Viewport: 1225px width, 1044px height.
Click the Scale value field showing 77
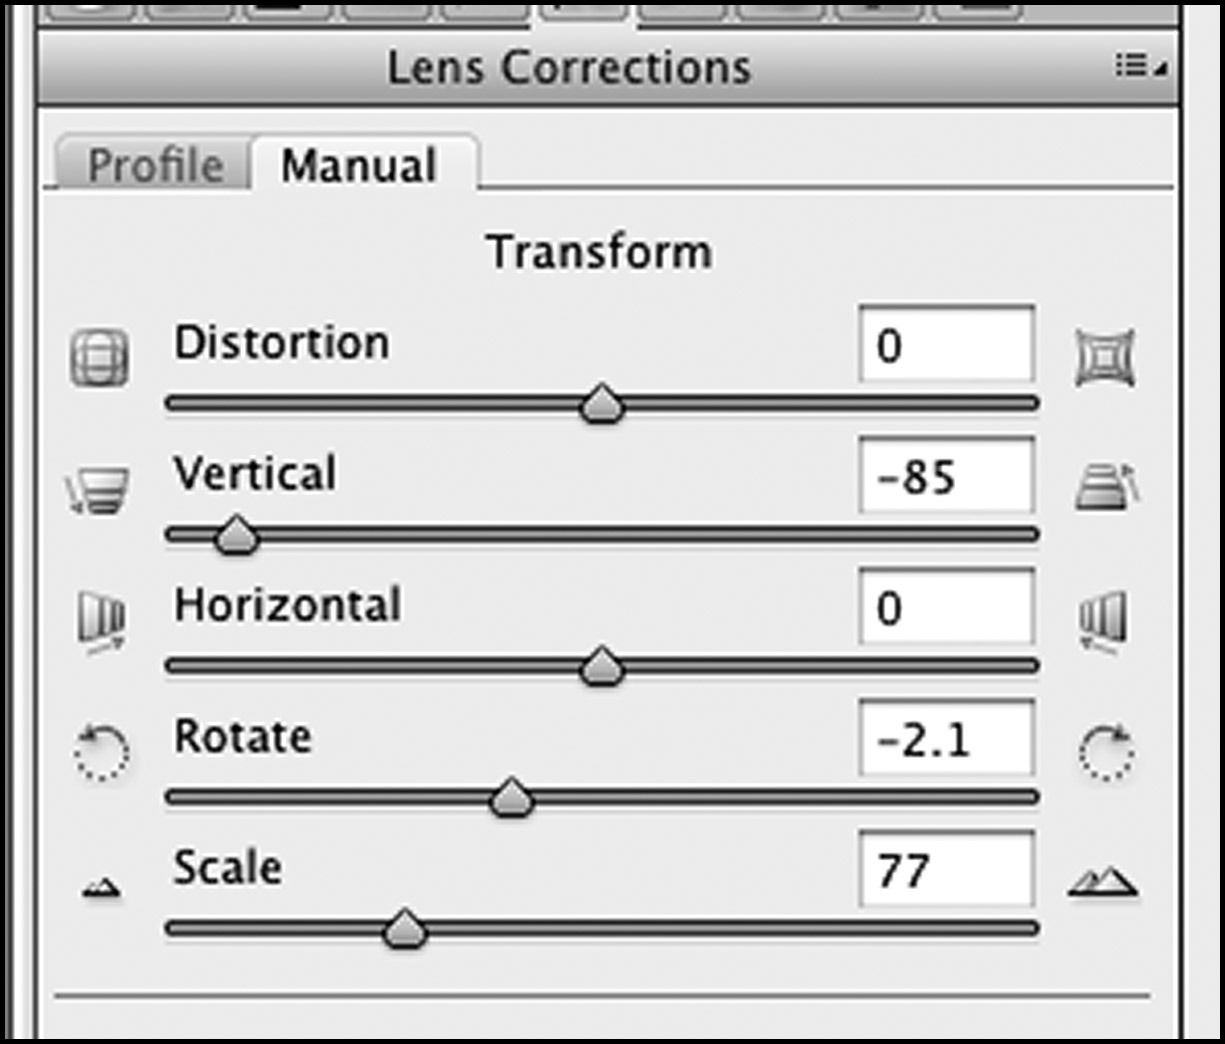tap(946, 870)
